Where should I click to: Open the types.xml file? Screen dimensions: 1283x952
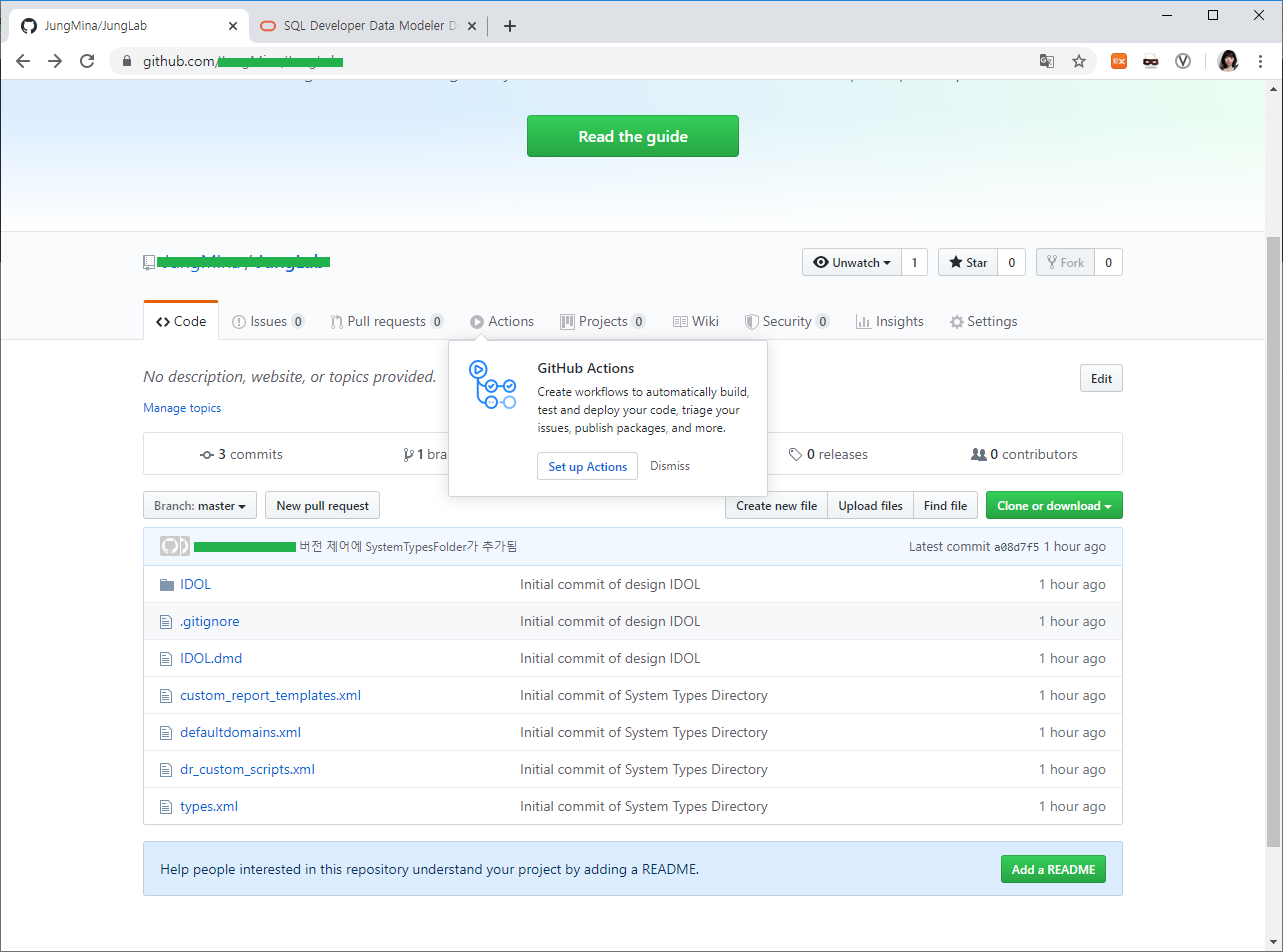click(x=209, y=806)
